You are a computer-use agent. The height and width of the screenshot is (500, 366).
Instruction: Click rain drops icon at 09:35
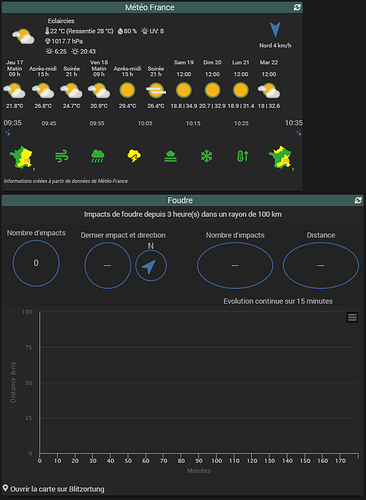tap(8, 133)
